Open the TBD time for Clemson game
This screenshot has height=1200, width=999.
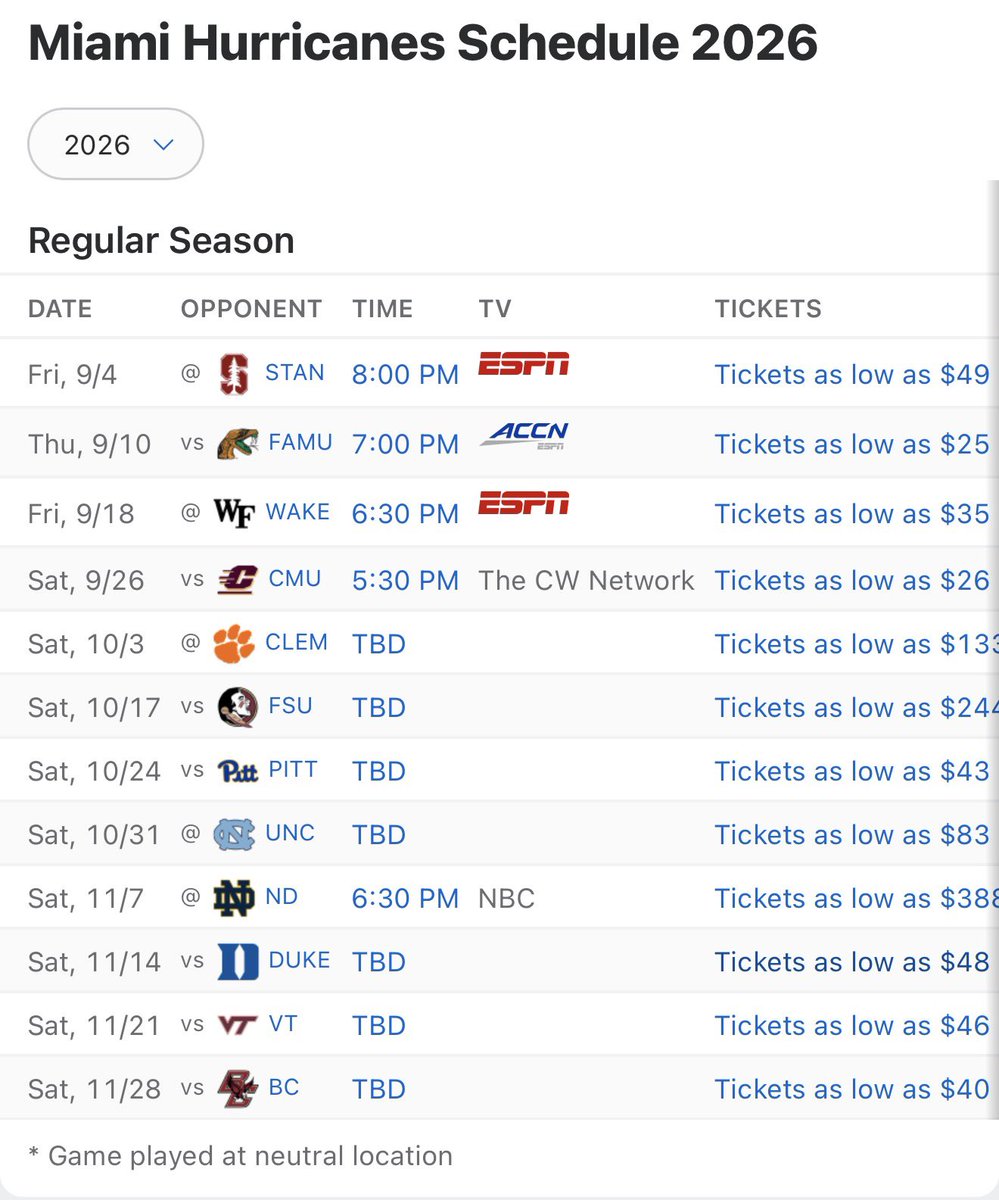click(379, 644)
